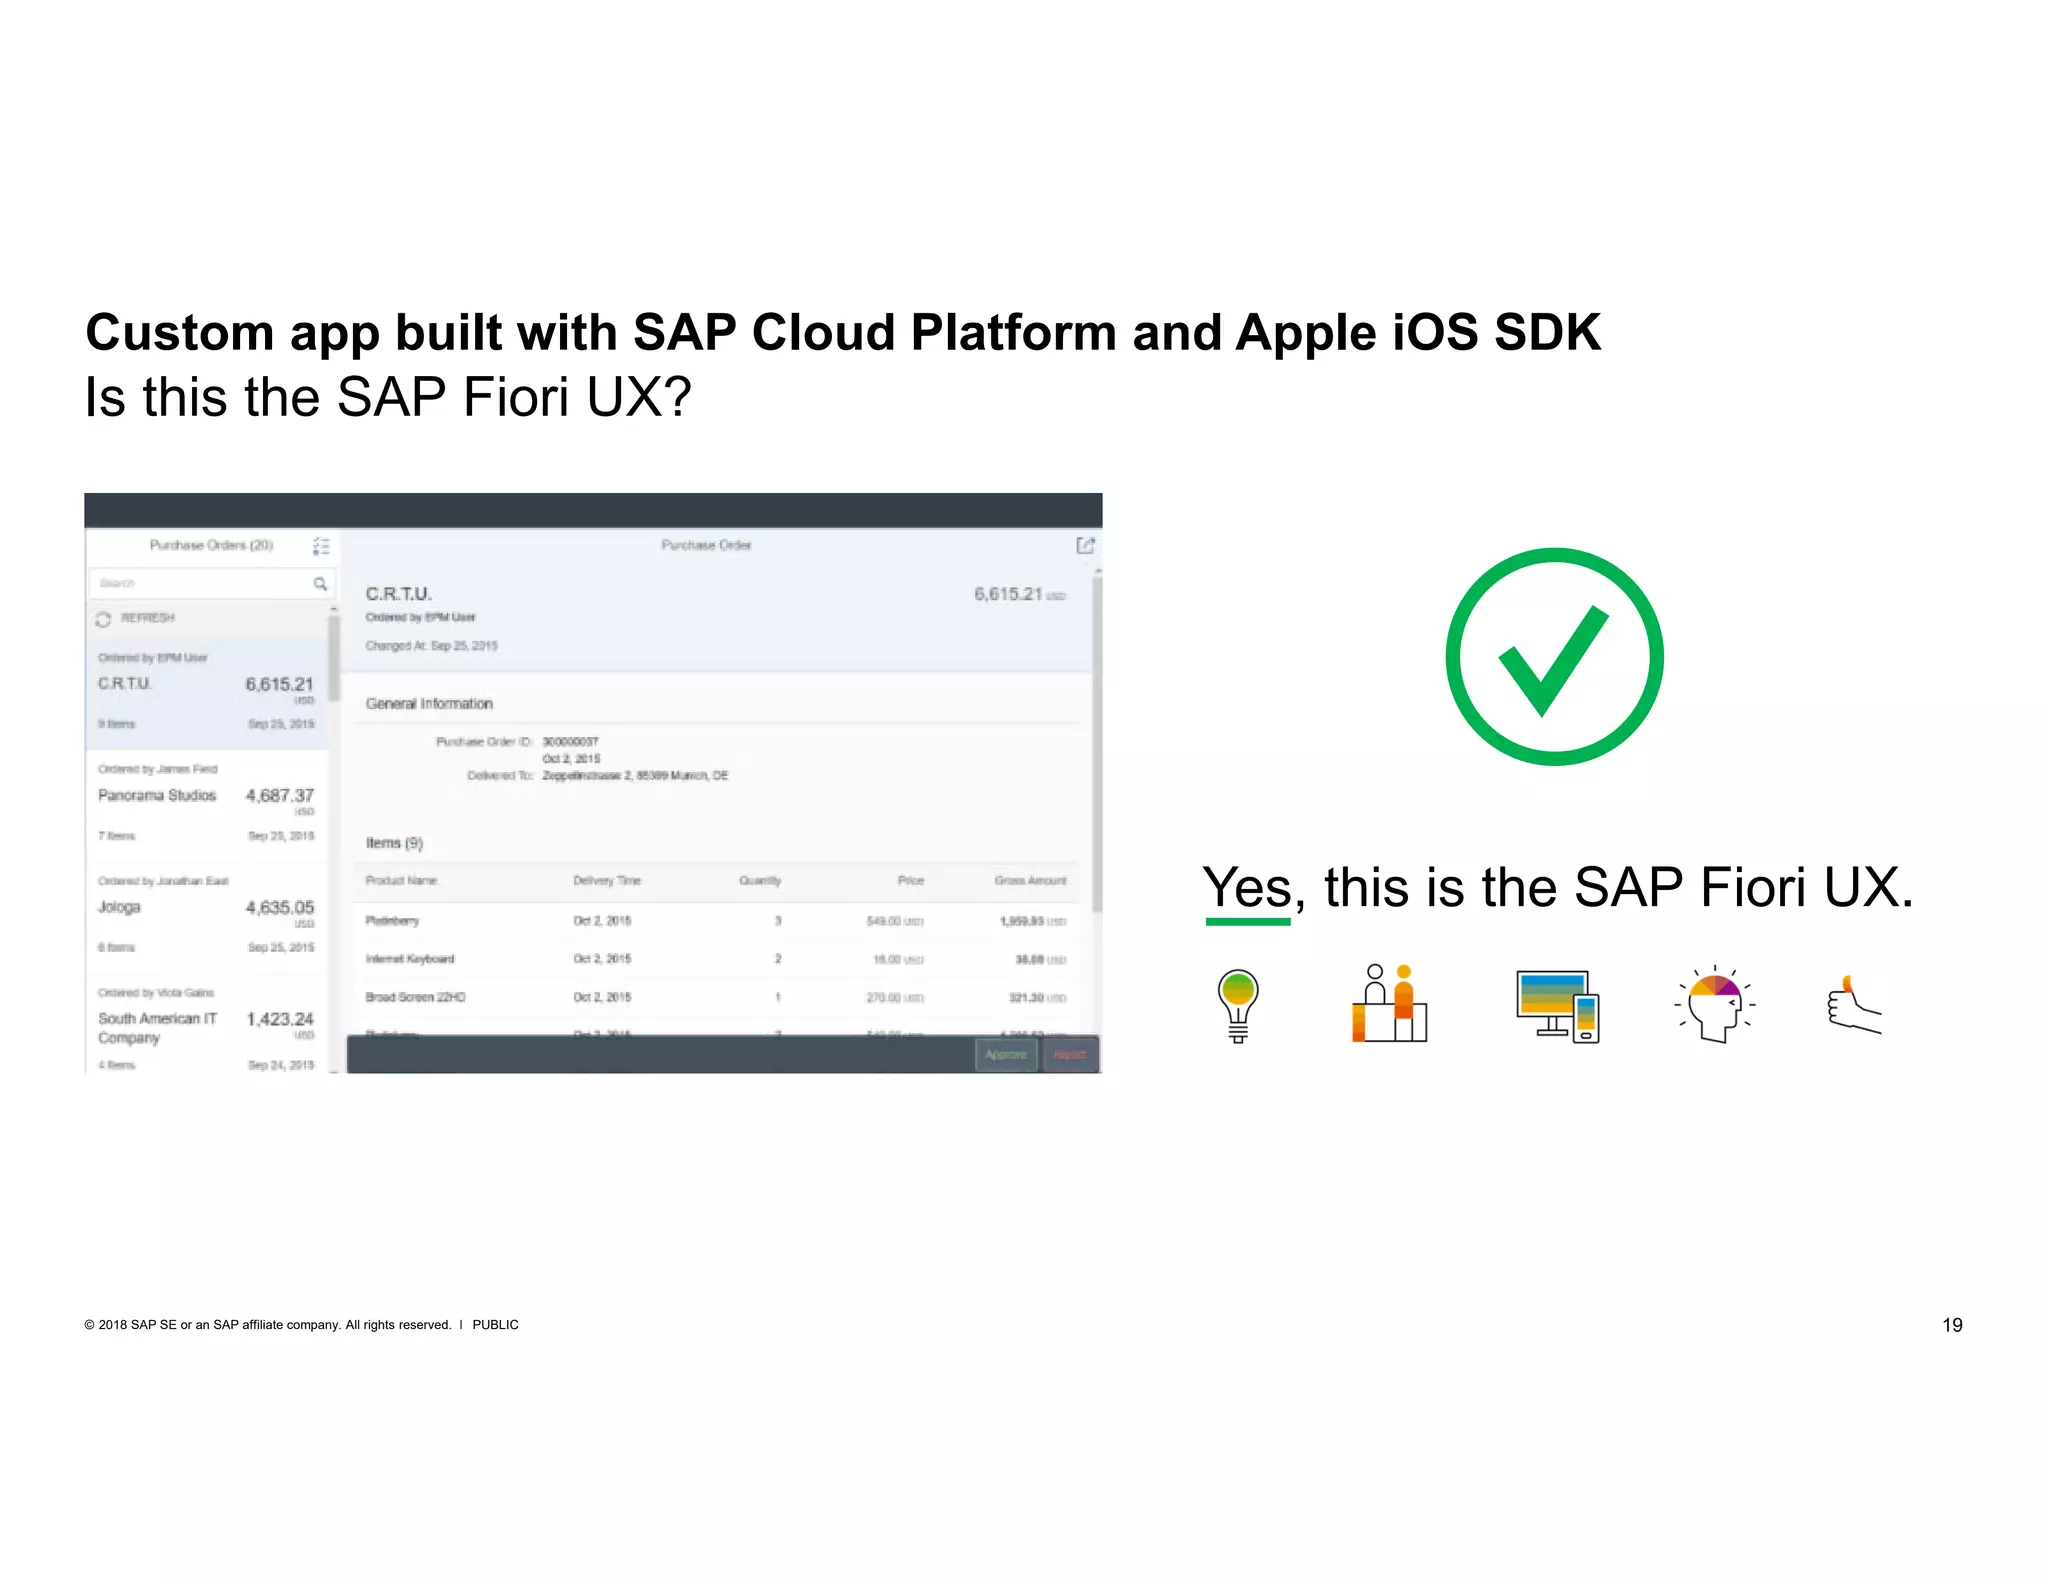The width and height of the screenshot is (2048, 1582).
Task: Click the underlined word "Yes"
Action: point(1247,888)
